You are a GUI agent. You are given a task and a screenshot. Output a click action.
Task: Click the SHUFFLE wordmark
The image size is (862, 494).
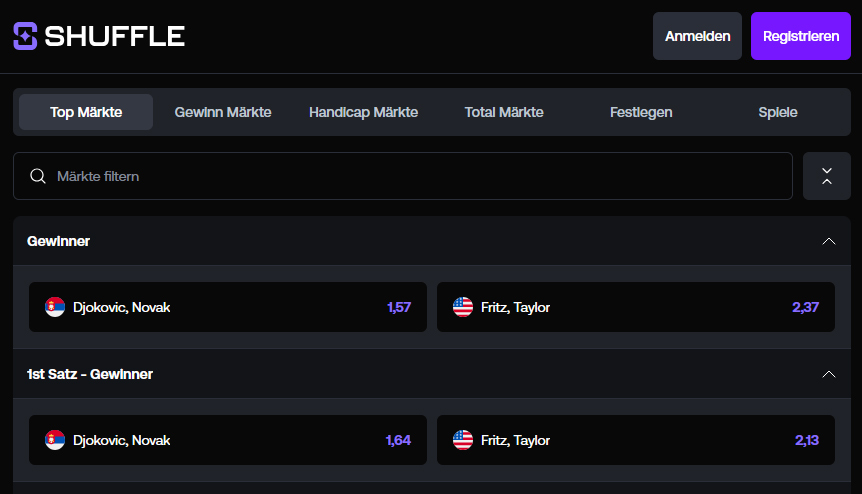[x=114, y=36]
